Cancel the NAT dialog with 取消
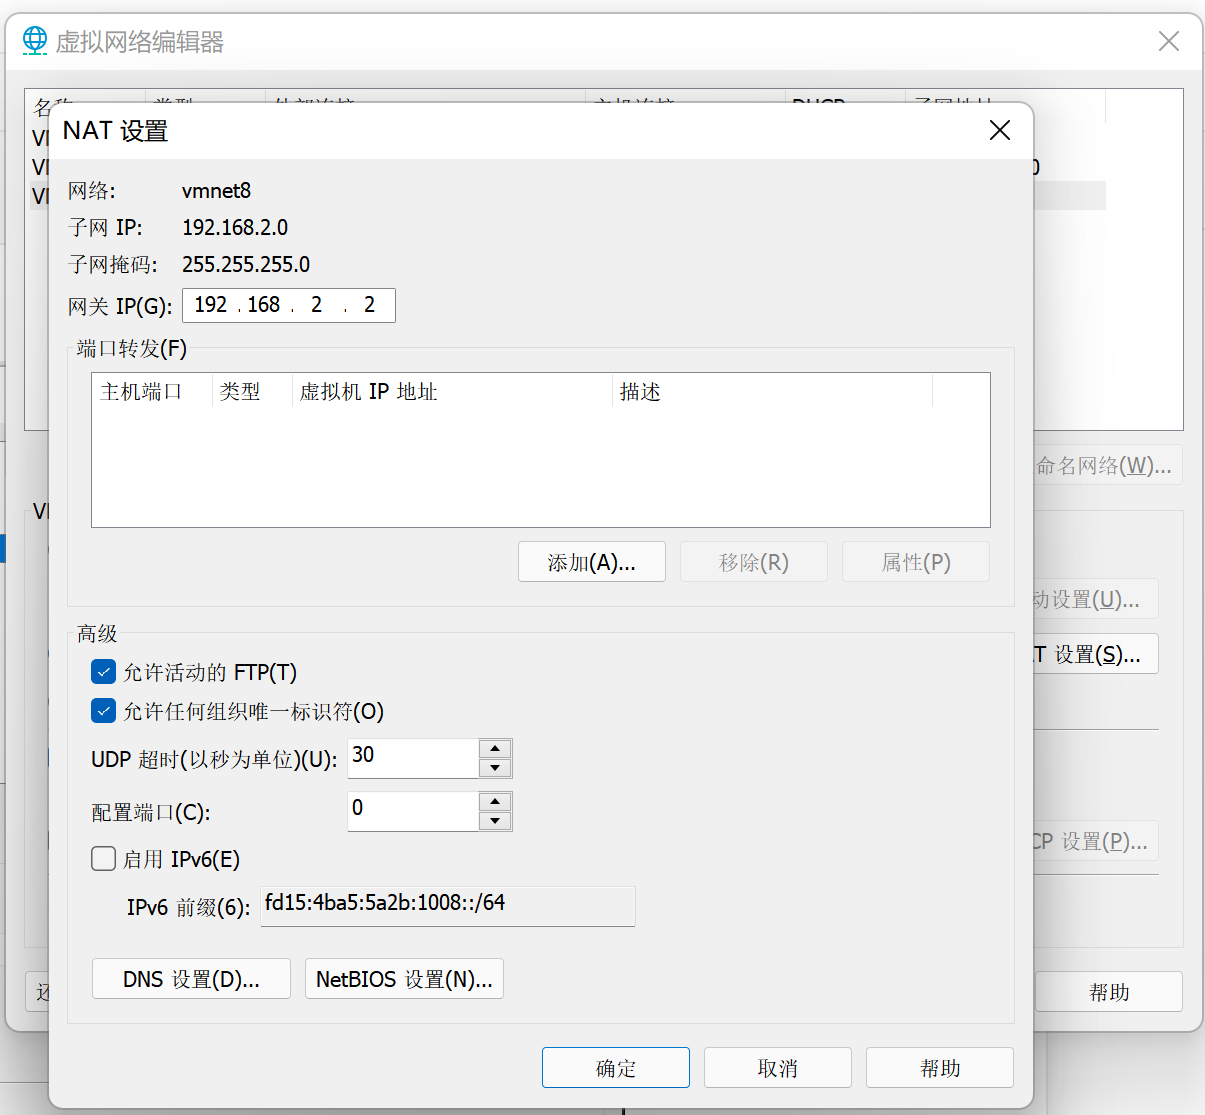 [778, 1068]
